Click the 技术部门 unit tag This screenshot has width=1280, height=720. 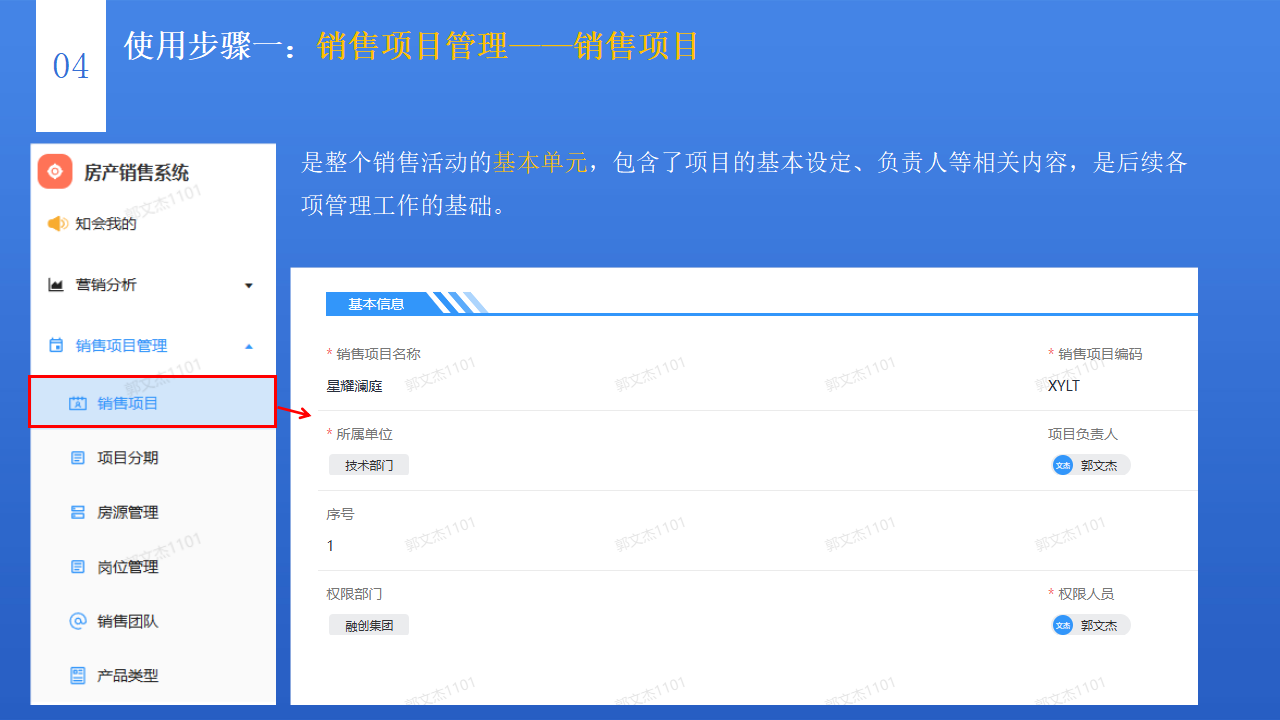click(x=368, y=464)
